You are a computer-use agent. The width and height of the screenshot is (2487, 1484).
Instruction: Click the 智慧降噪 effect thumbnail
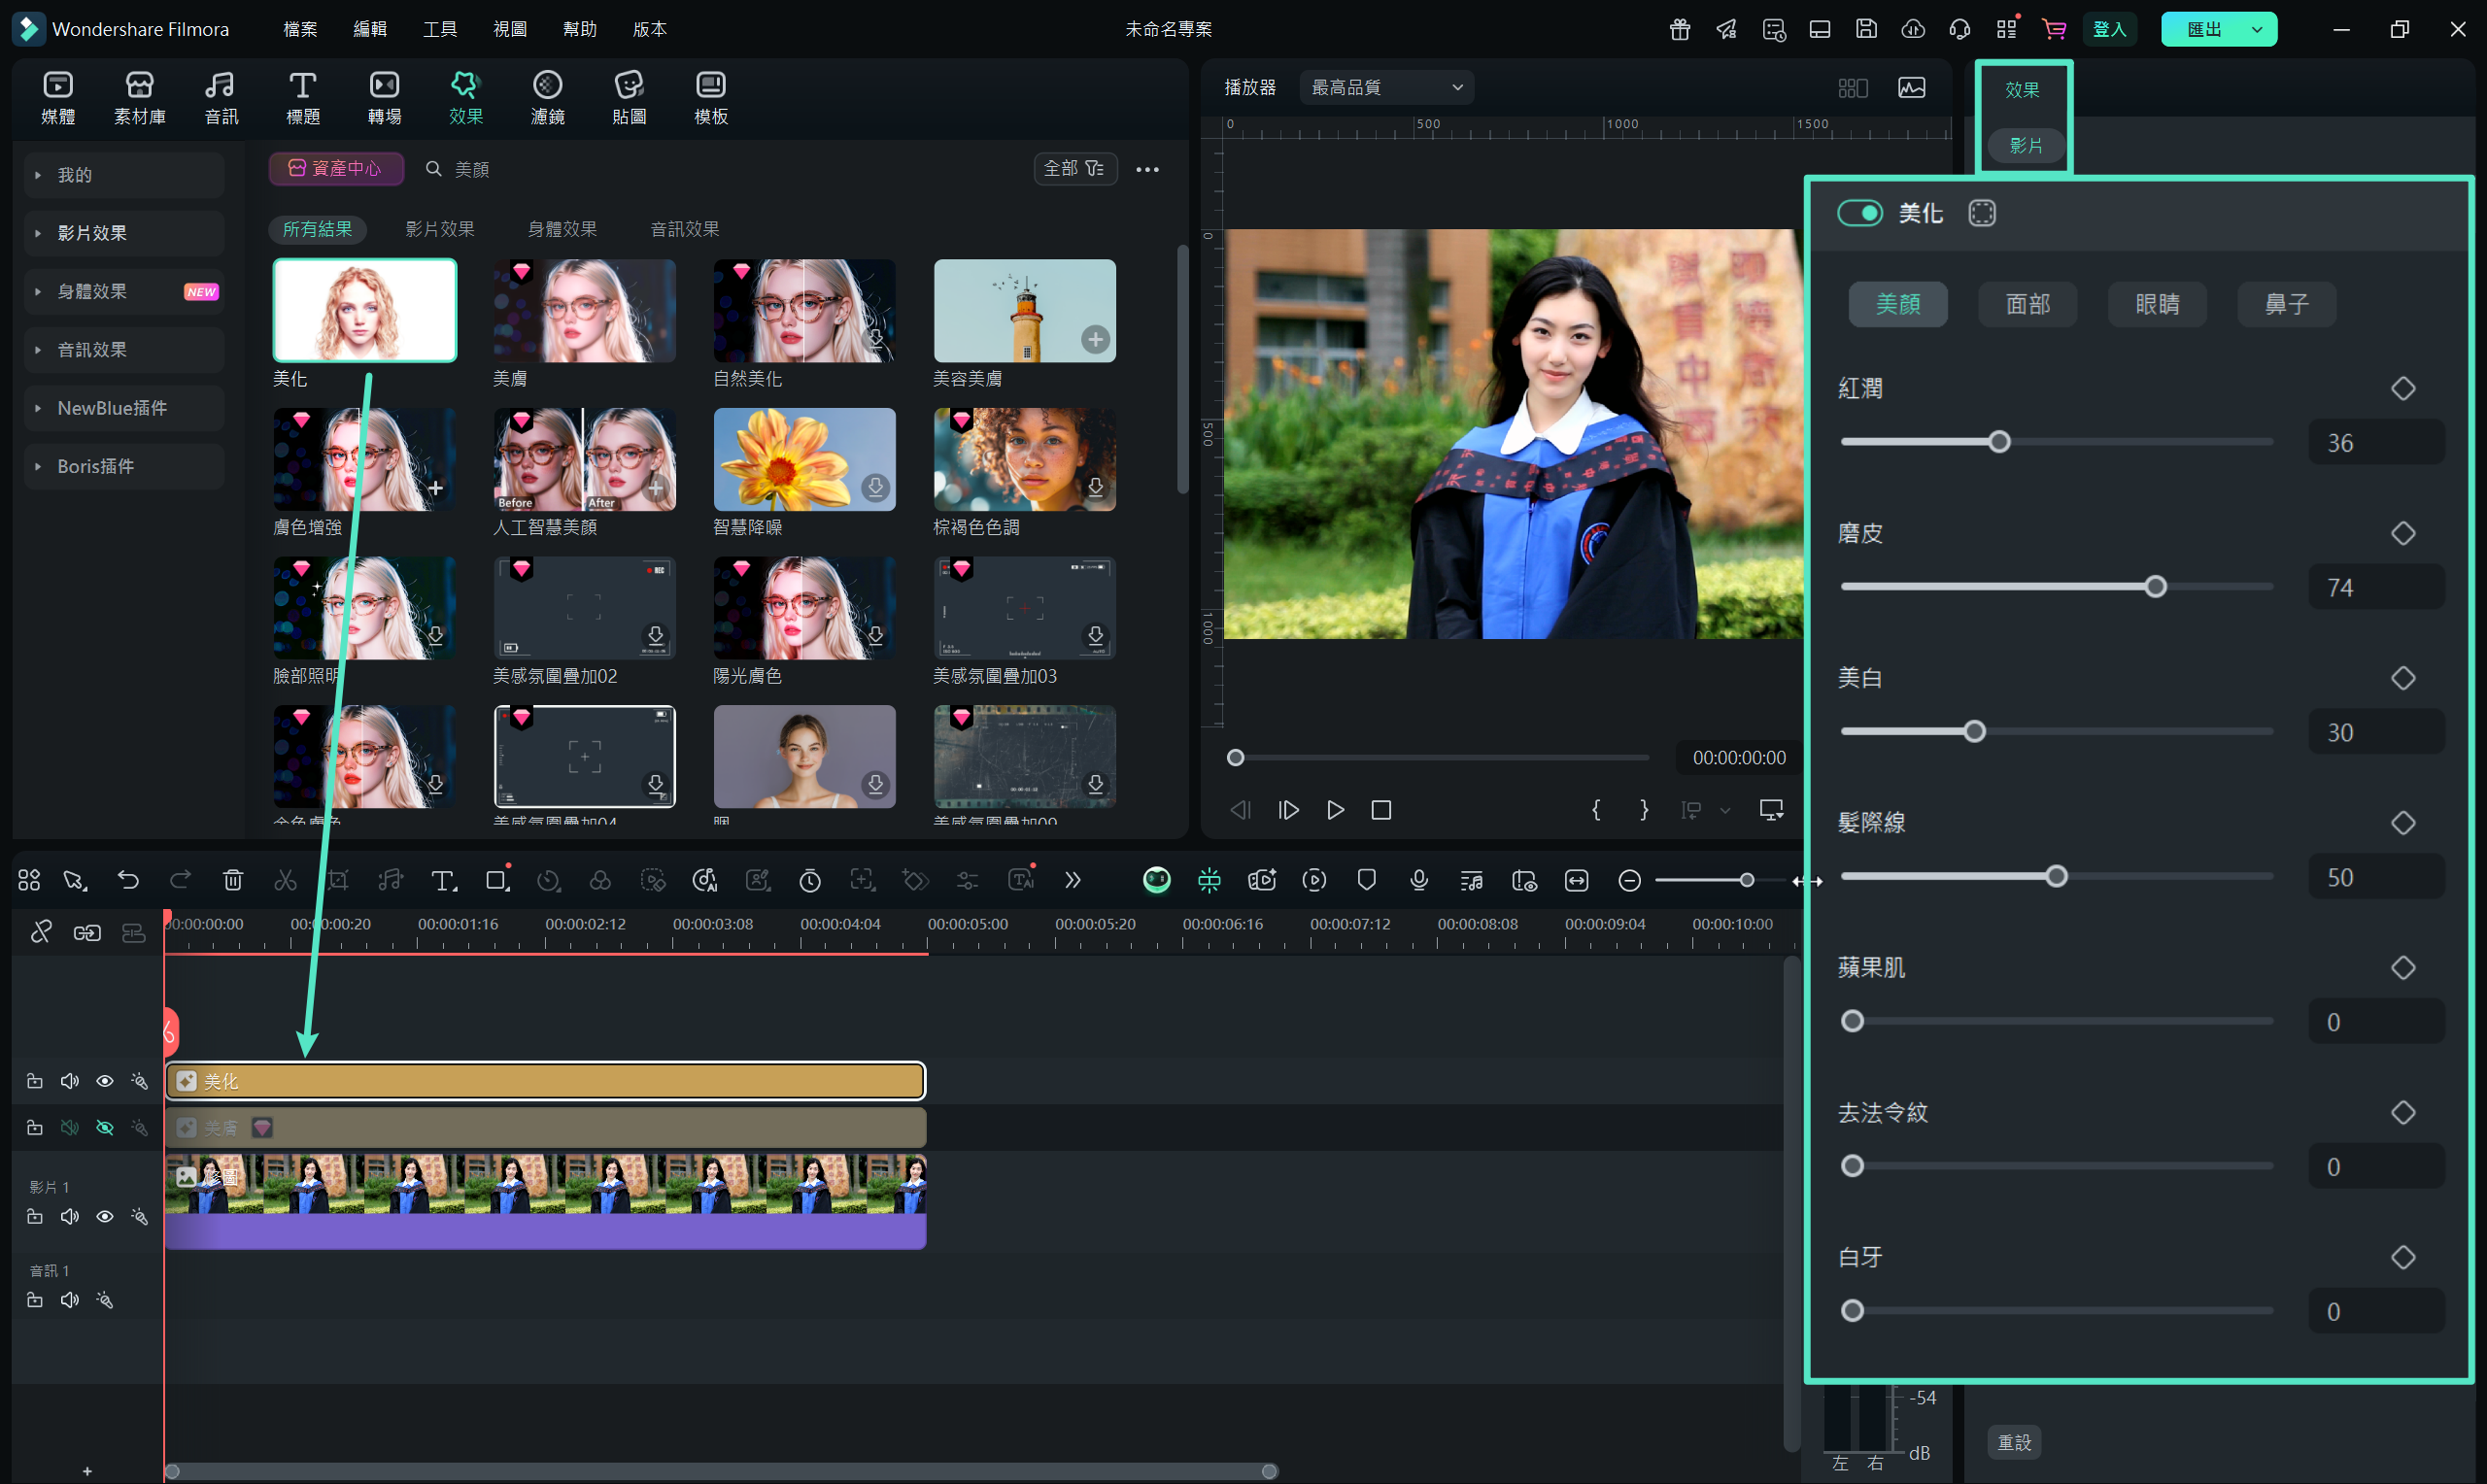pos(804,459)
